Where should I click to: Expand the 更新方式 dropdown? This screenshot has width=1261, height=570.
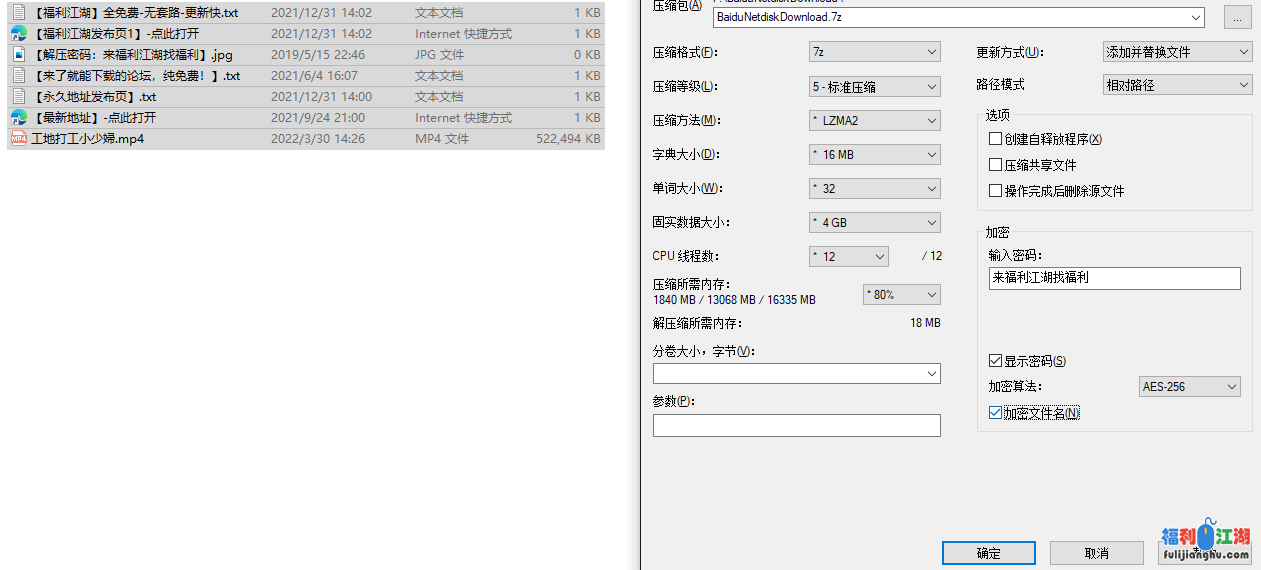click(x=1177, y=52)
